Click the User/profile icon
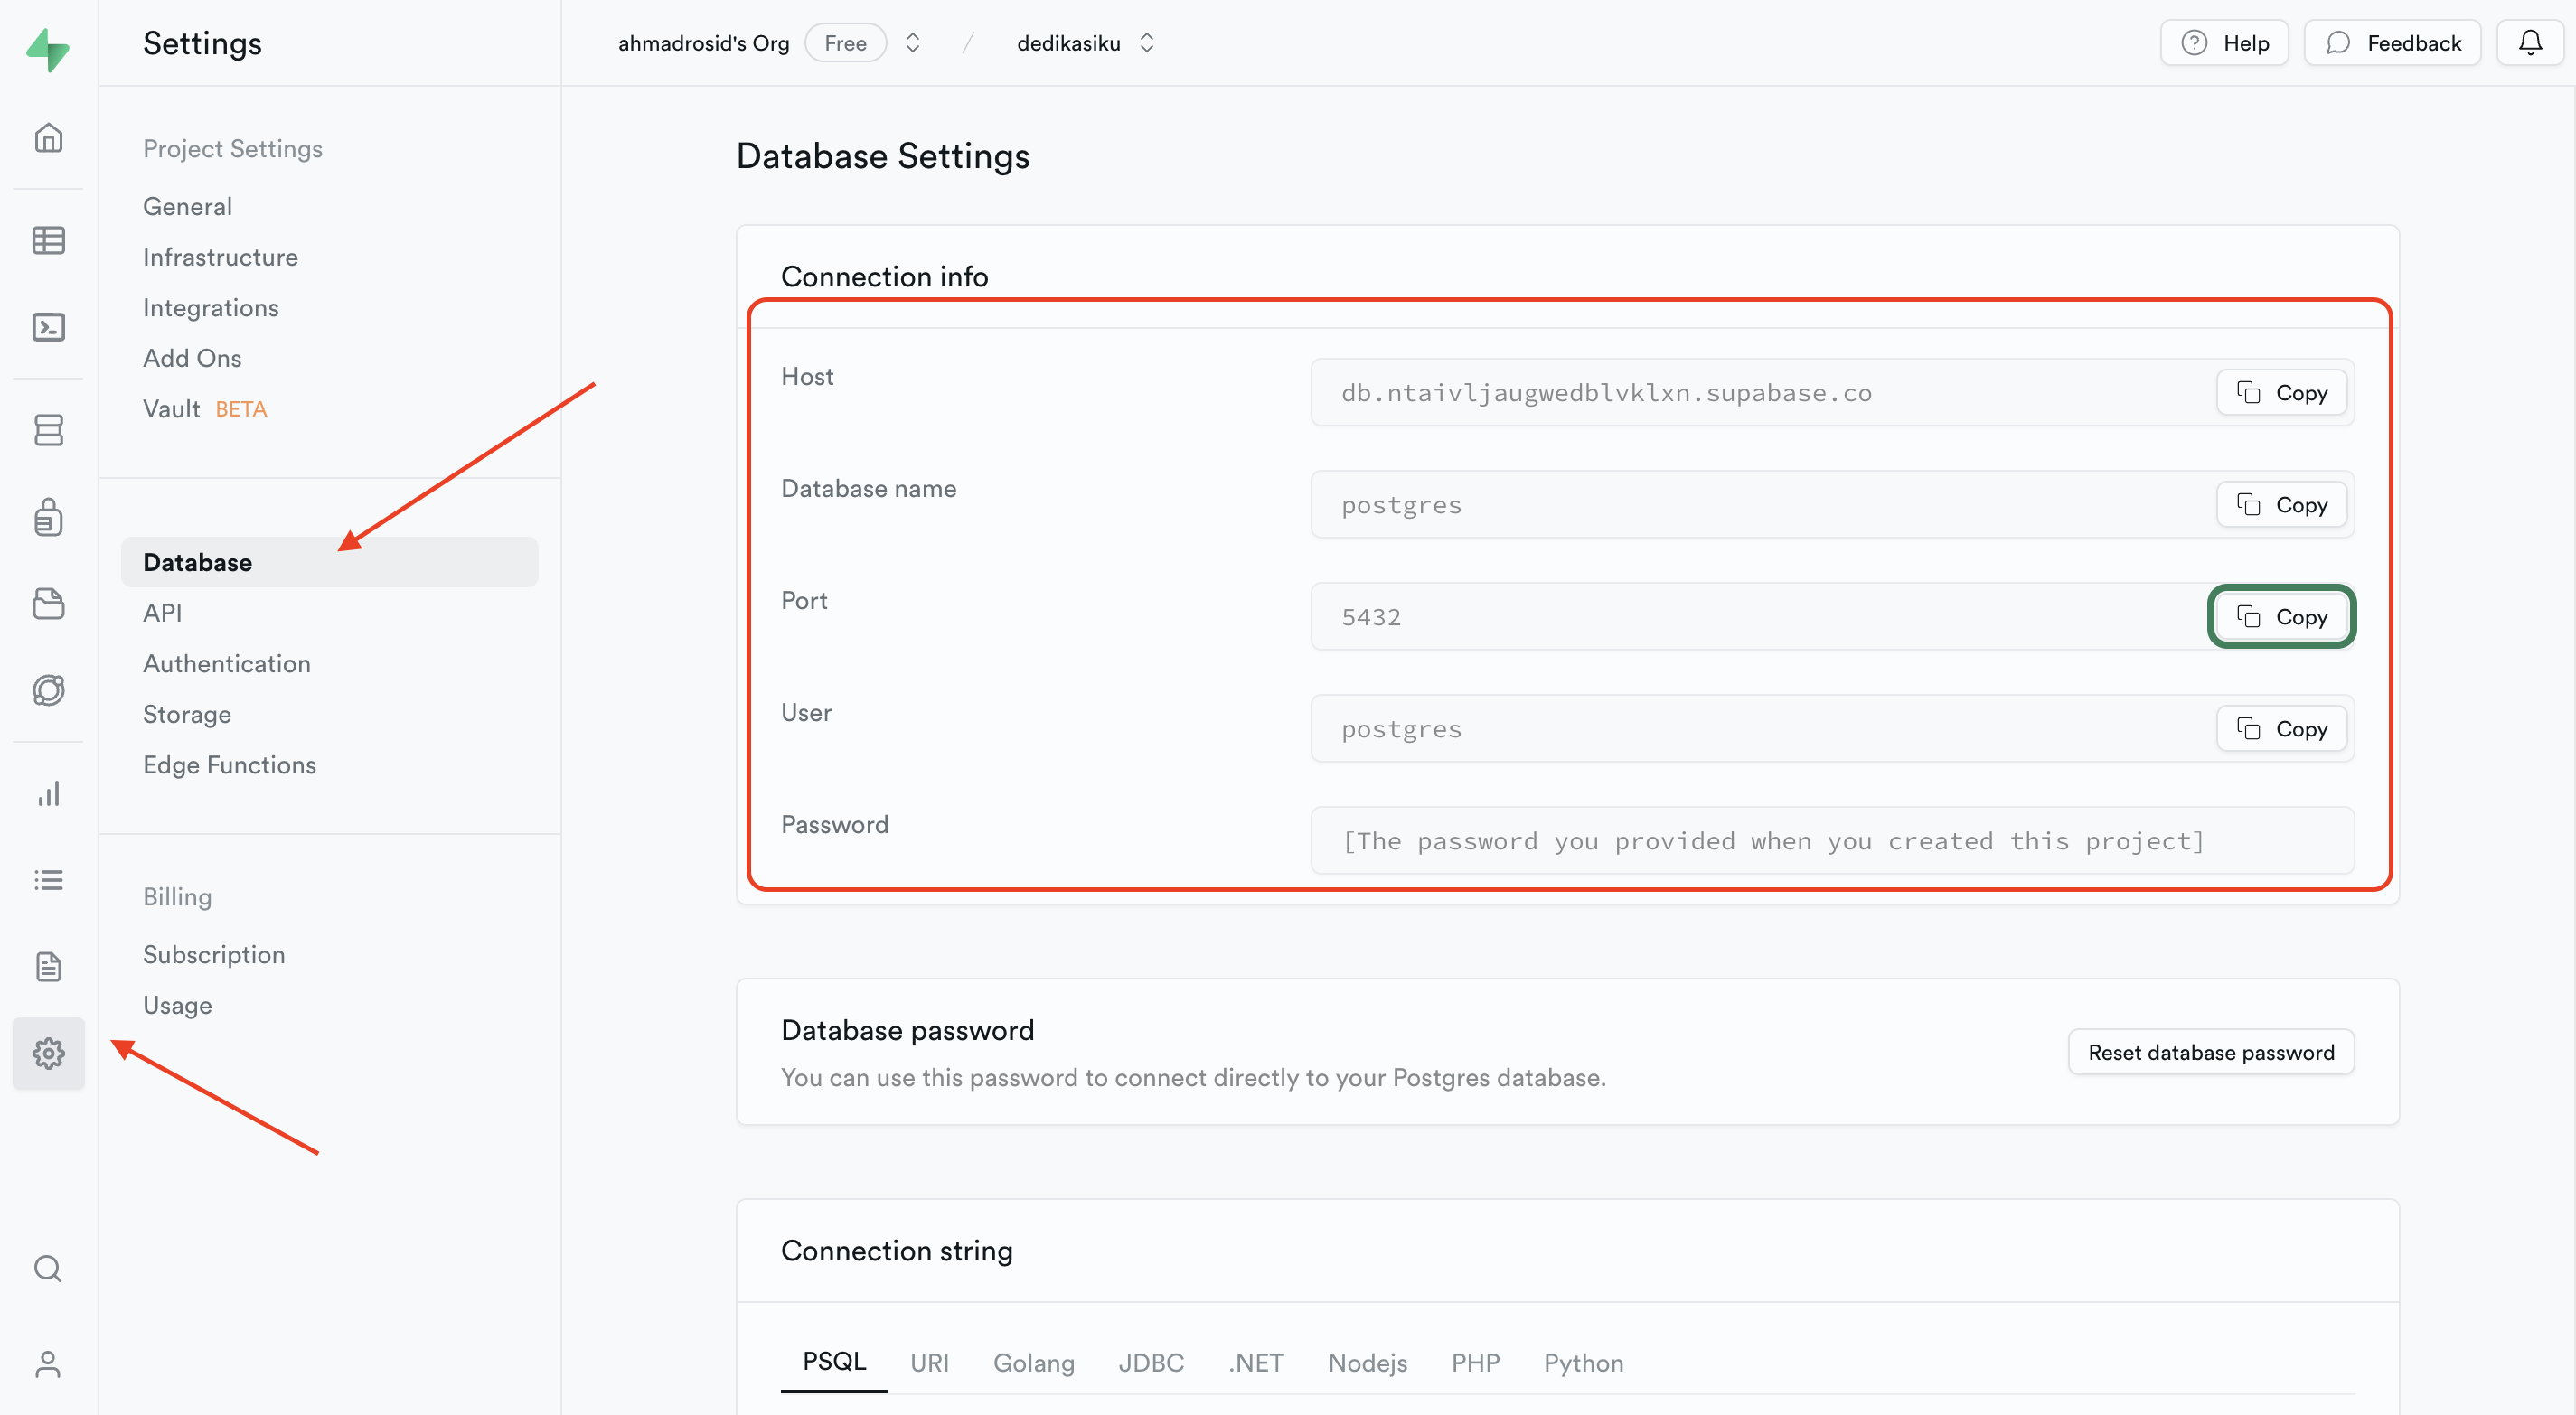2576x1415 pixels. pos(49,1364)
